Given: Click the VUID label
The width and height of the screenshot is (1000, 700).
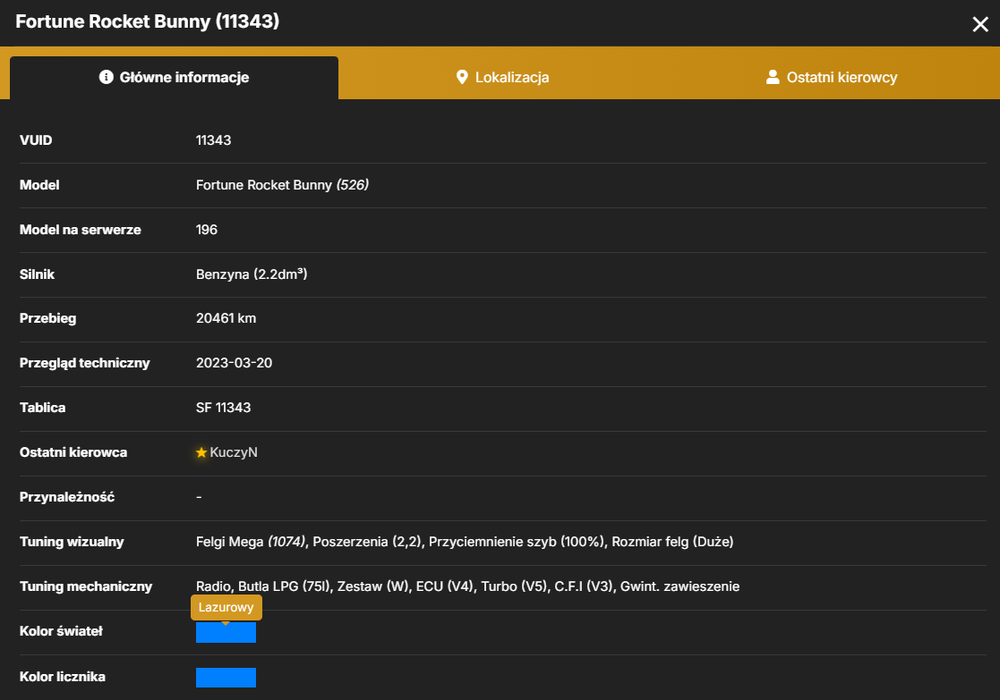Looking at the screenshot, I should pos(36,140).
